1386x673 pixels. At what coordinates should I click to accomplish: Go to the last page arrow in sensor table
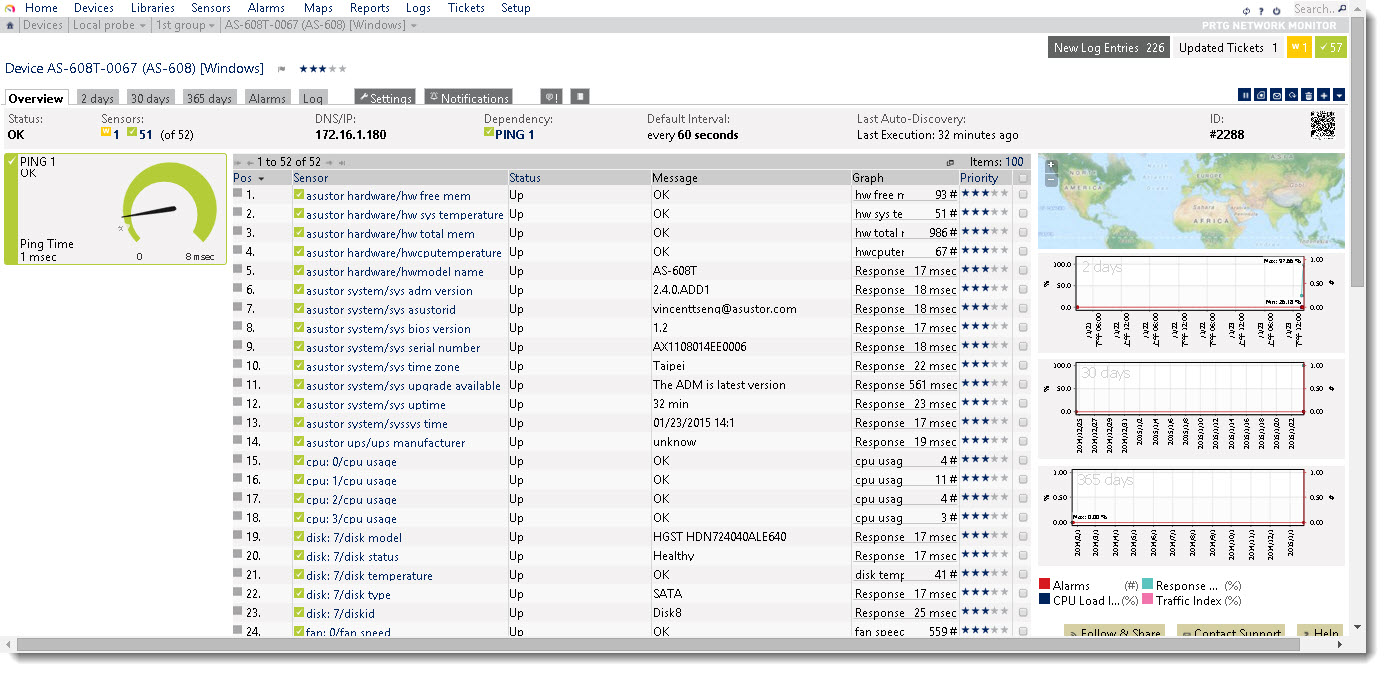(342, 163)
